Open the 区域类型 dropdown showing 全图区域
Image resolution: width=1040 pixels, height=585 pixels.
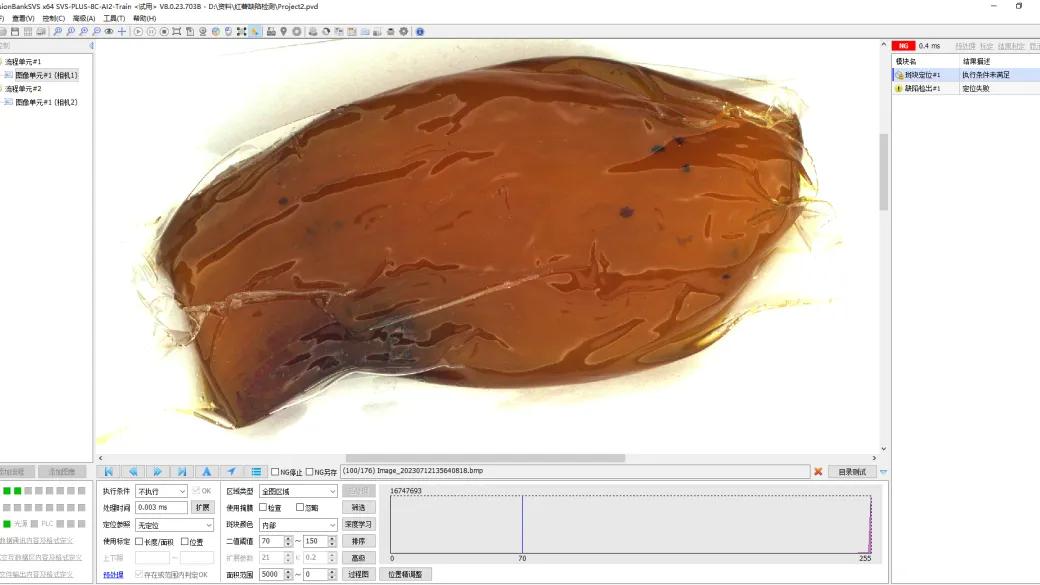click(298, 491)
